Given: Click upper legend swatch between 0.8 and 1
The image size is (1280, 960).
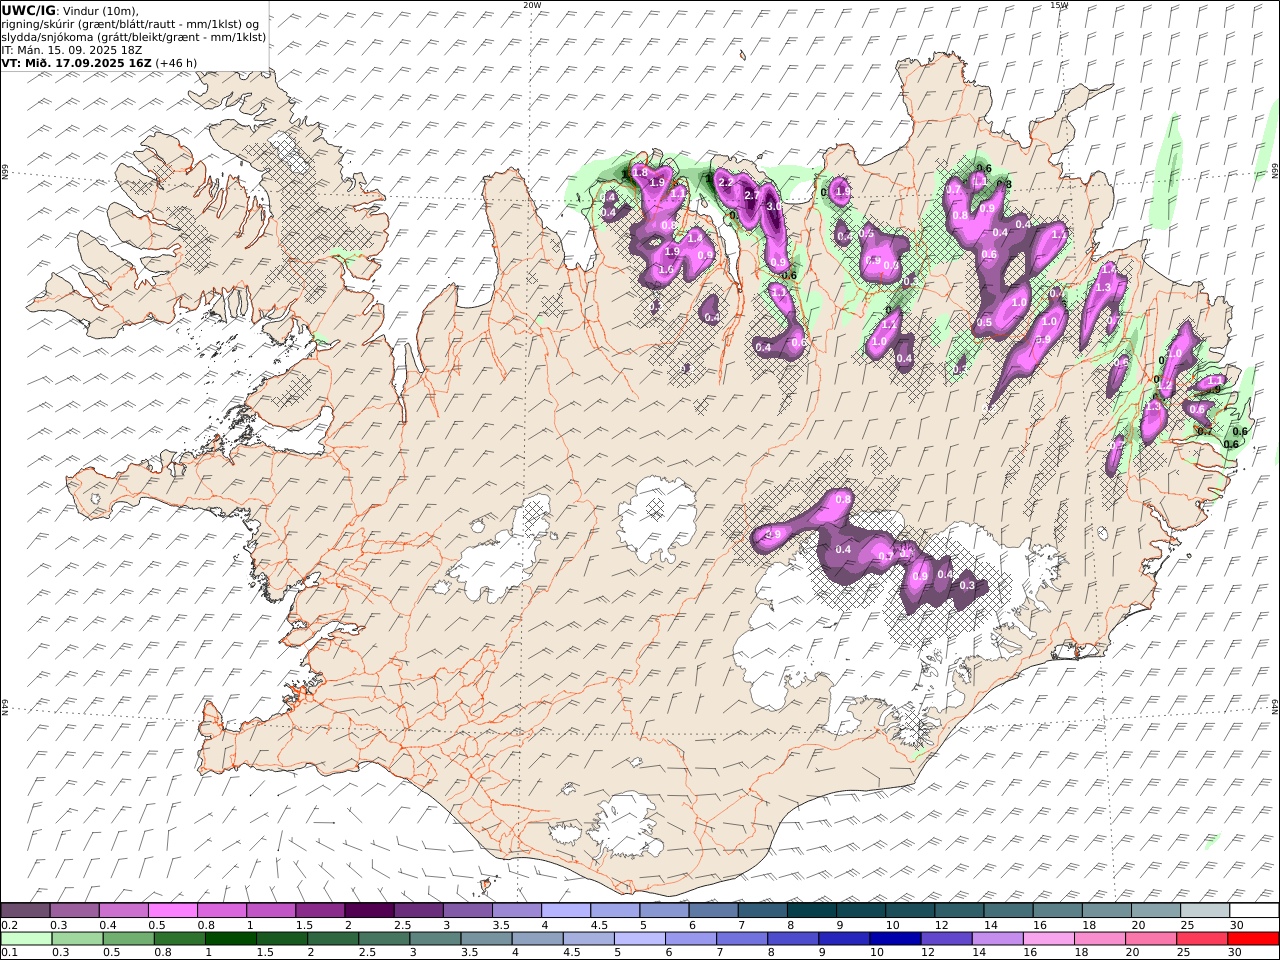Looking at the screenshot, I should point(221,911).
